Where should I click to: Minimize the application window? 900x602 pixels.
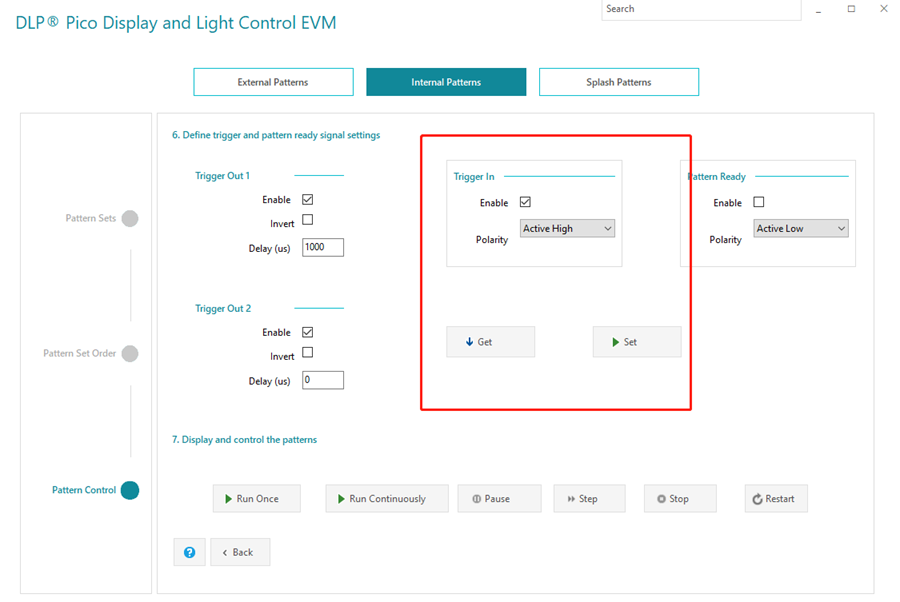[x=818, y=9]
